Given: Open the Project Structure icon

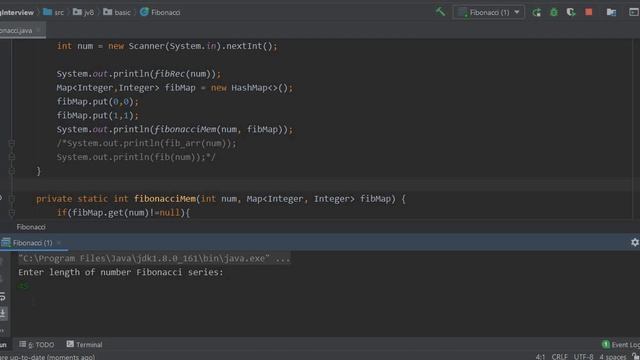Looking at the screenshot, I should [611, 12].
